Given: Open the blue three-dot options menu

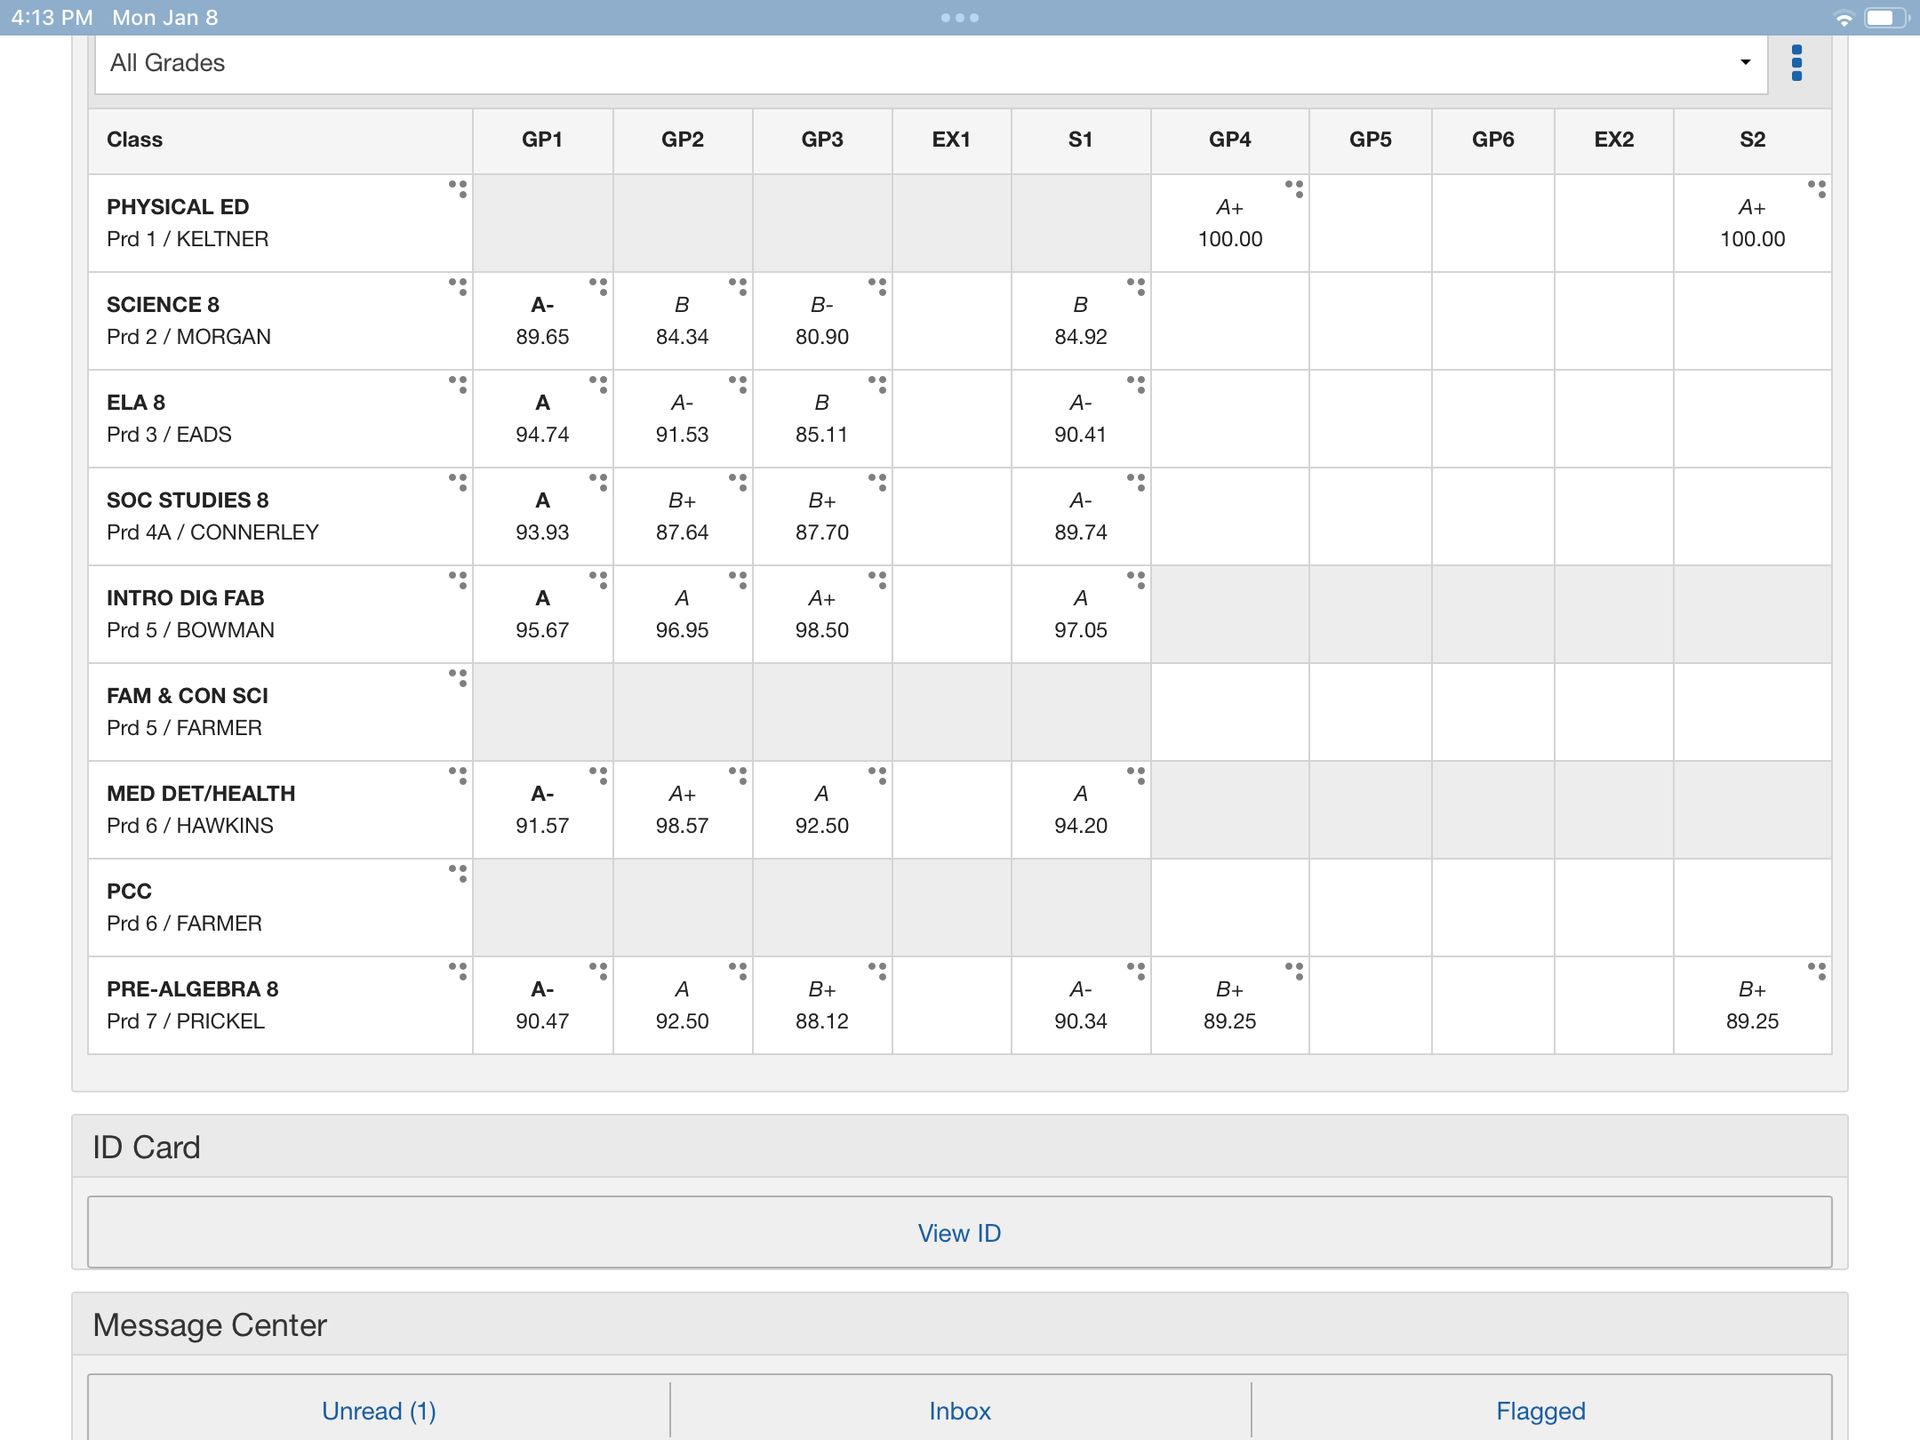Looking at the screenshot, I should [x=1796, y=63].
